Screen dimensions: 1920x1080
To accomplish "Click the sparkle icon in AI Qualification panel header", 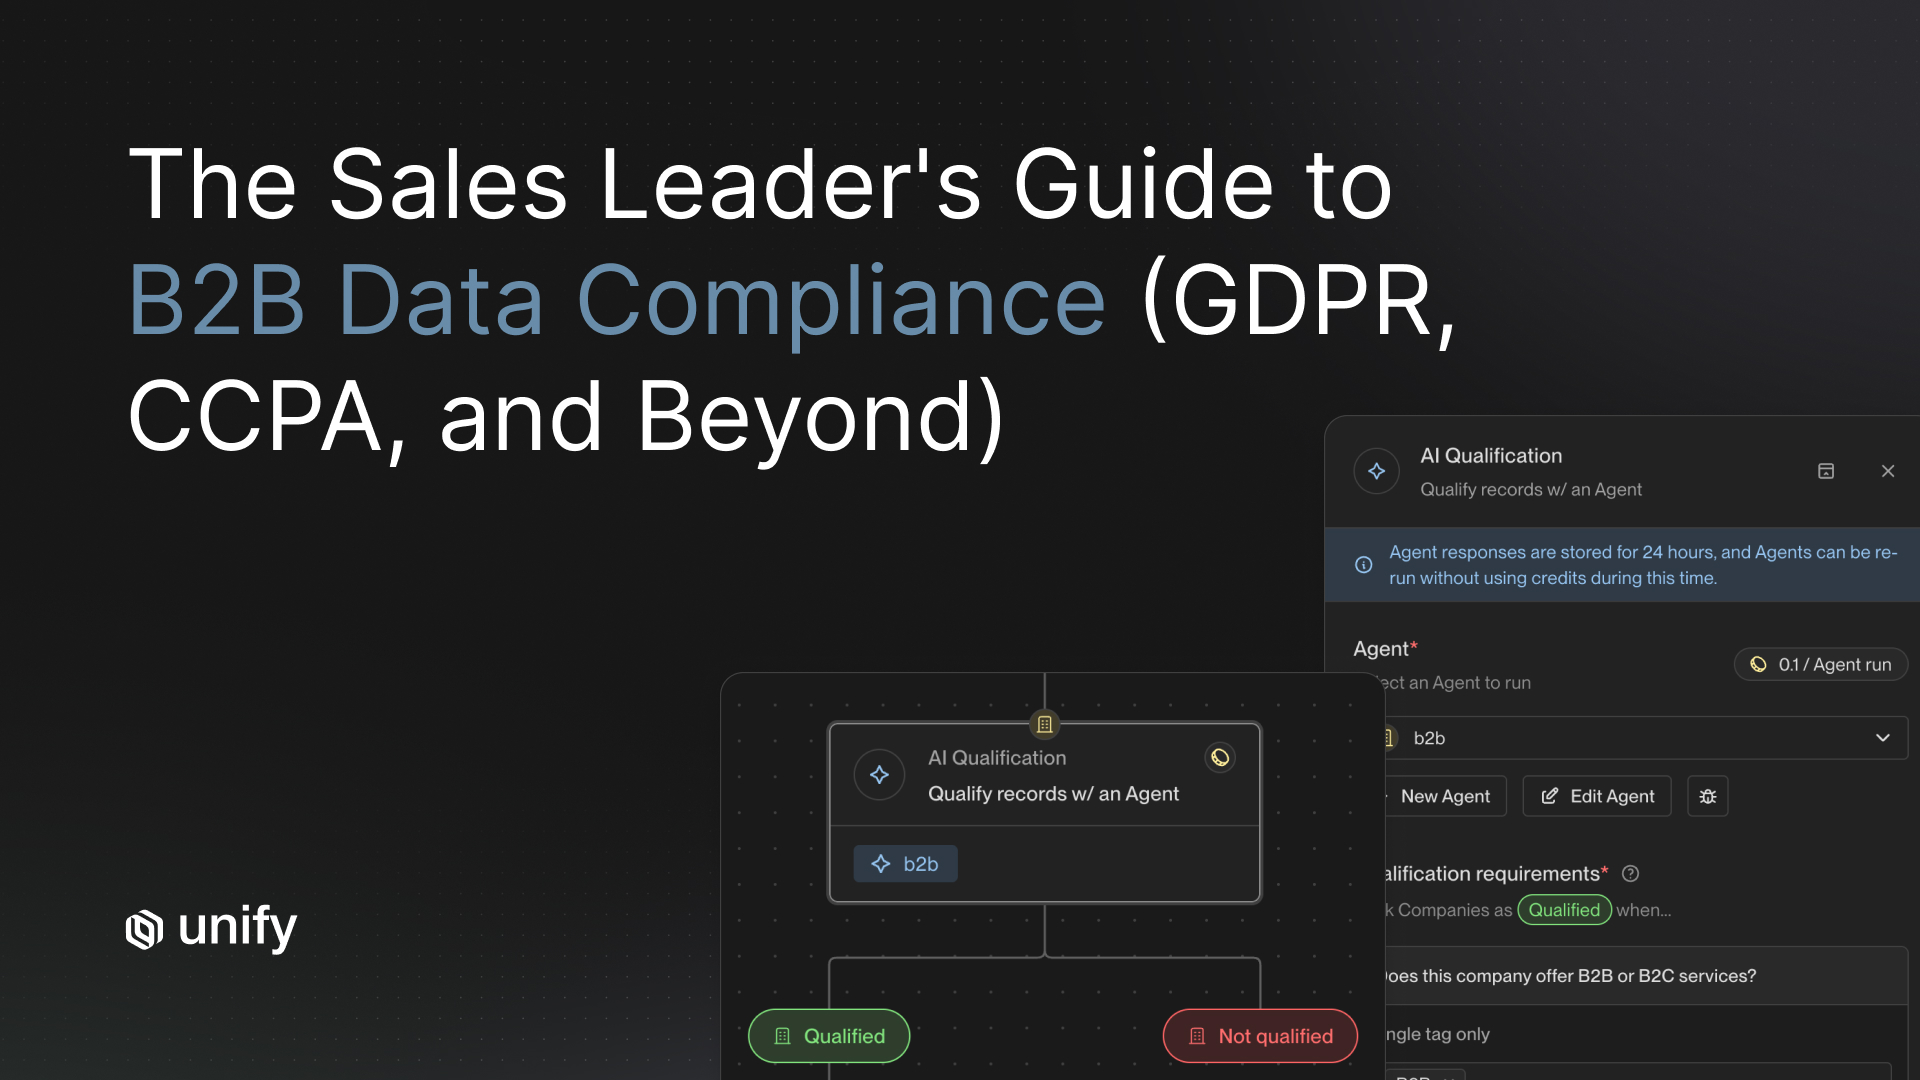I will pyautogui.click(x=1376, y=471).
